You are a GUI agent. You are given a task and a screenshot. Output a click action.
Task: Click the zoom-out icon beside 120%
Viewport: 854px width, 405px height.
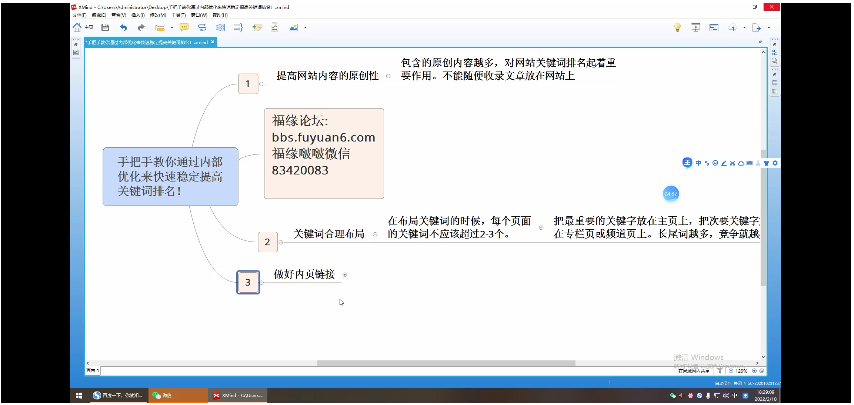click(x=731, y=371)
